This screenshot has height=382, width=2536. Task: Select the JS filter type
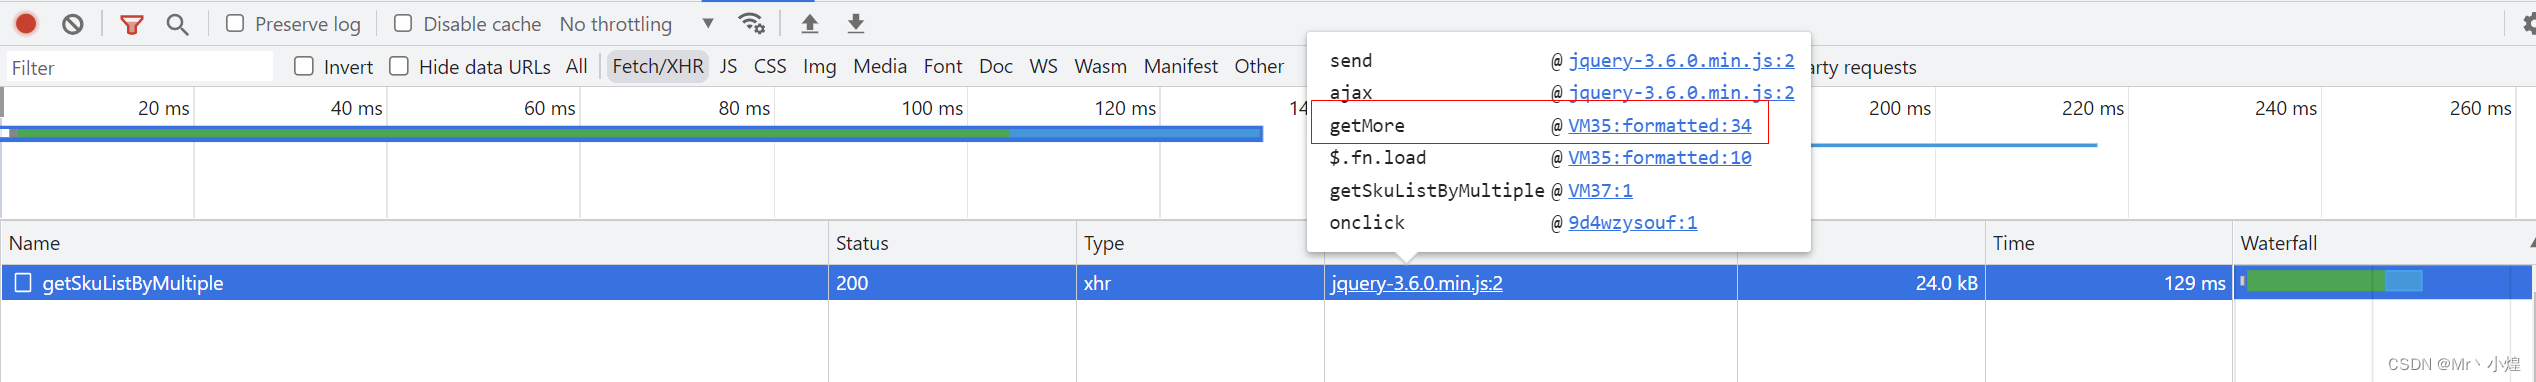(x=728, y=66)
